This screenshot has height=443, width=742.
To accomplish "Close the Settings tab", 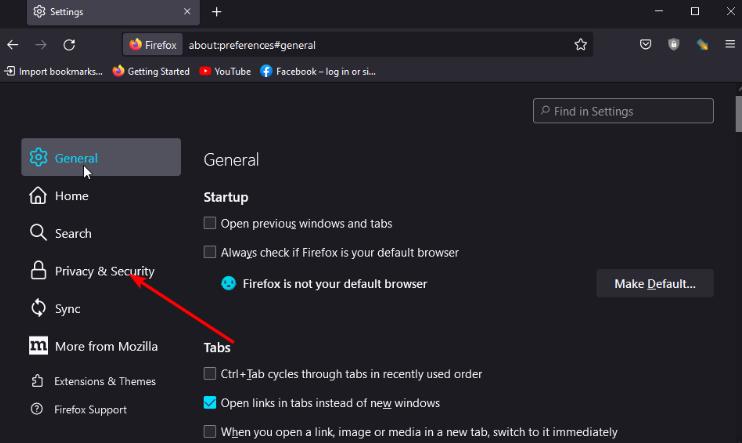I will click(x=187, y=11).
